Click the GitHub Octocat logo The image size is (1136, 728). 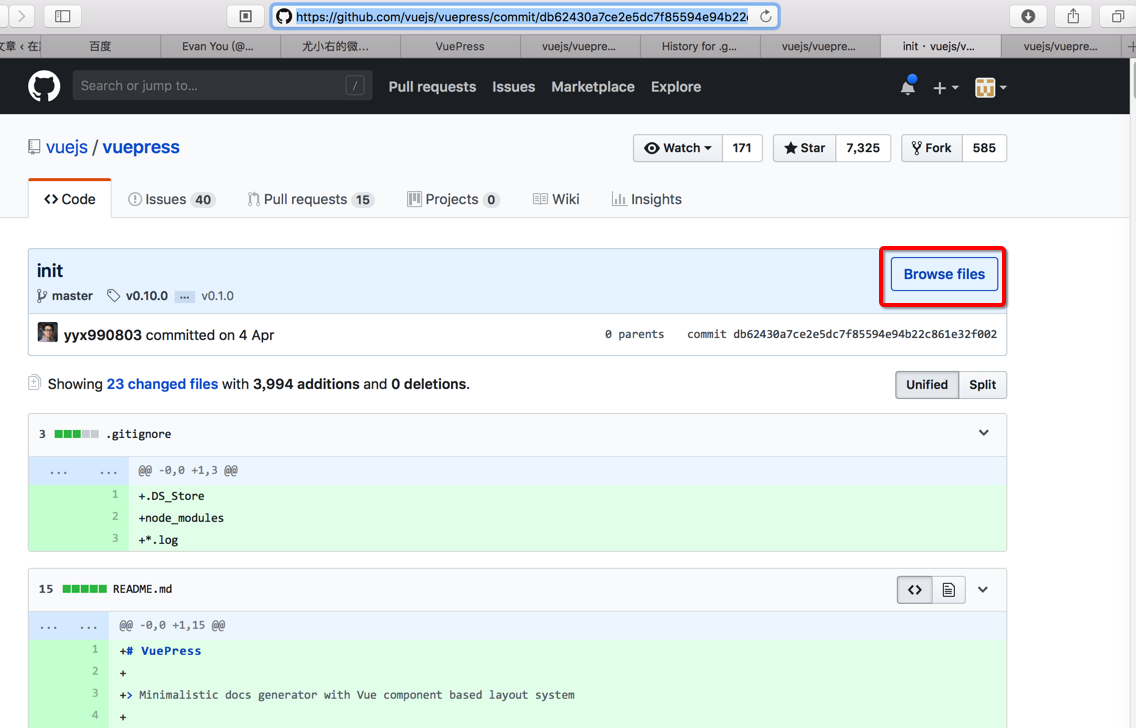click(44, 86)
